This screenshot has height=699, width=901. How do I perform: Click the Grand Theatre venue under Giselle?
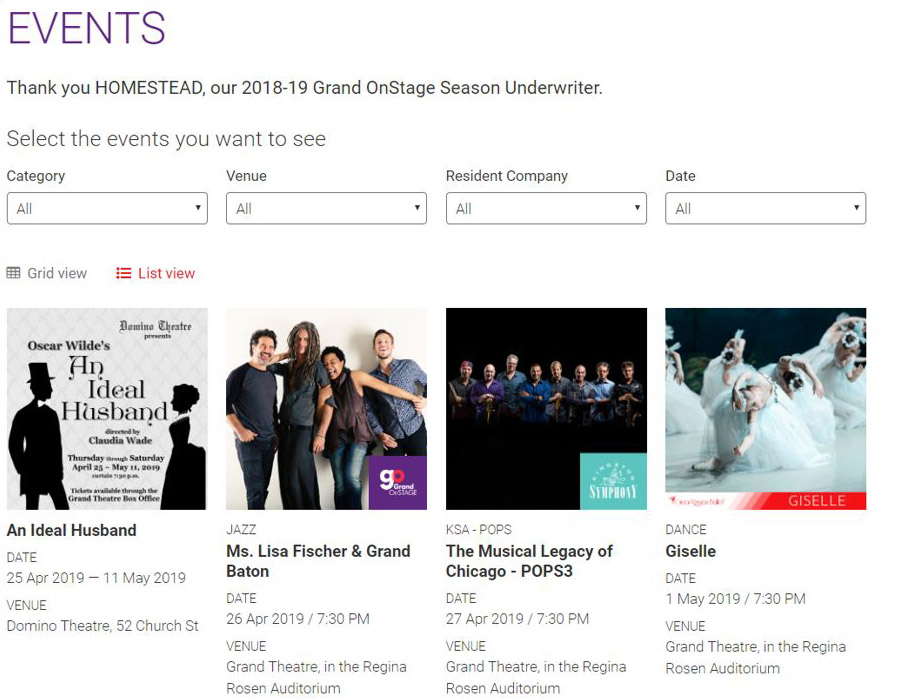coord(756,658)
